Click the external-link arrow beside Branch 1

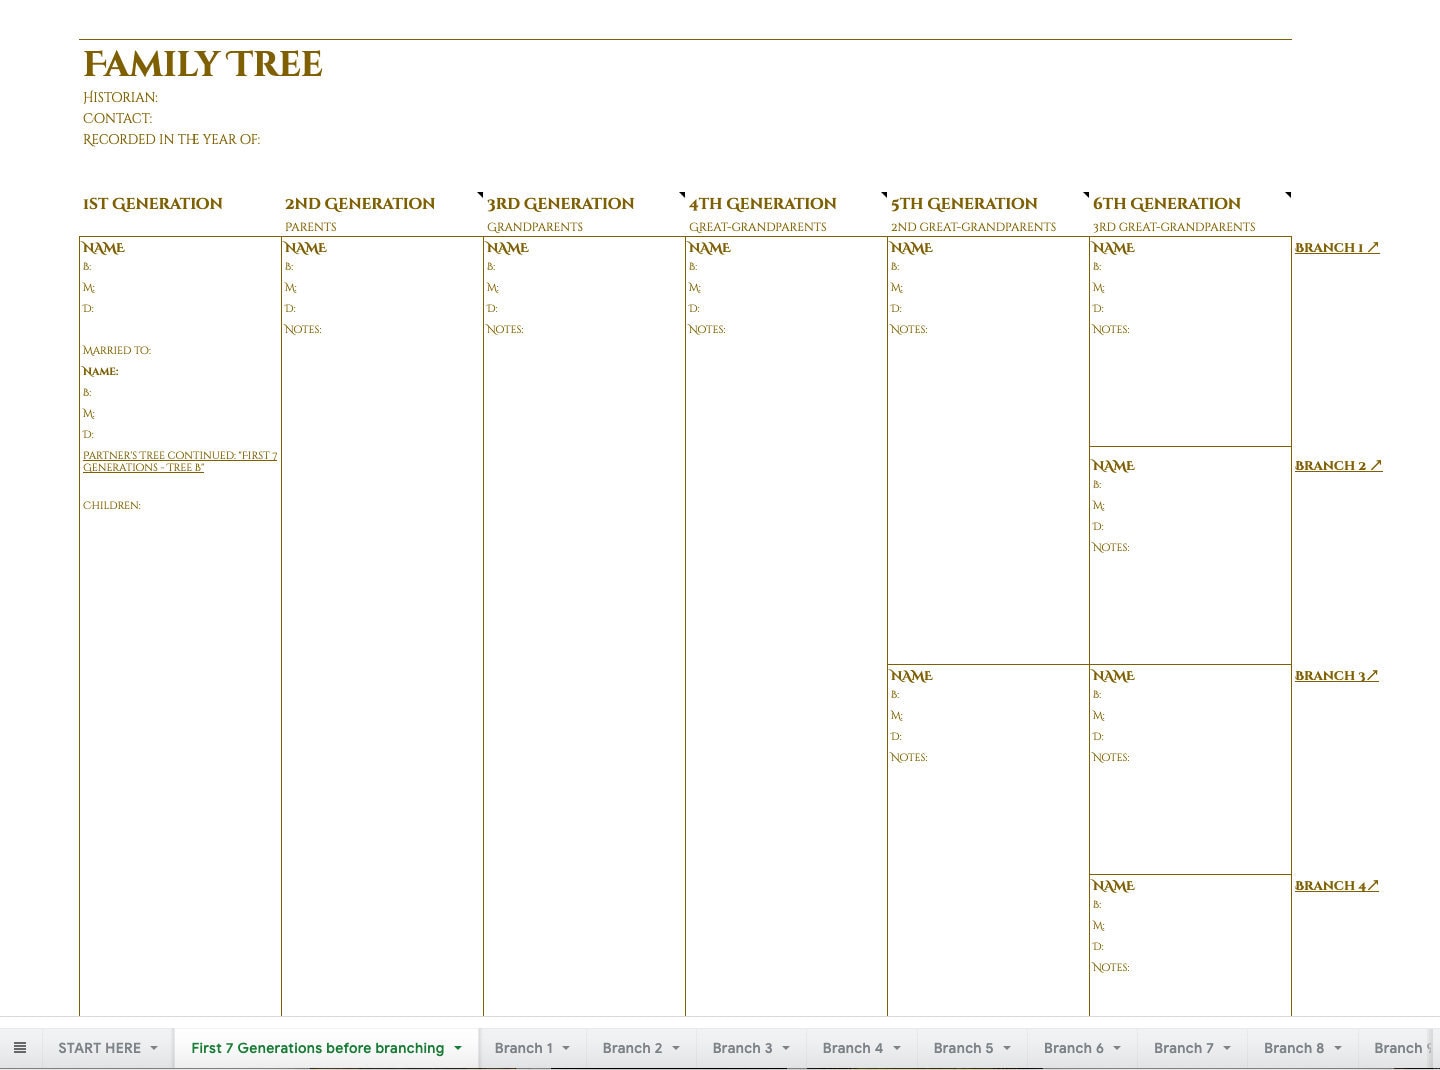[1372, 246]
